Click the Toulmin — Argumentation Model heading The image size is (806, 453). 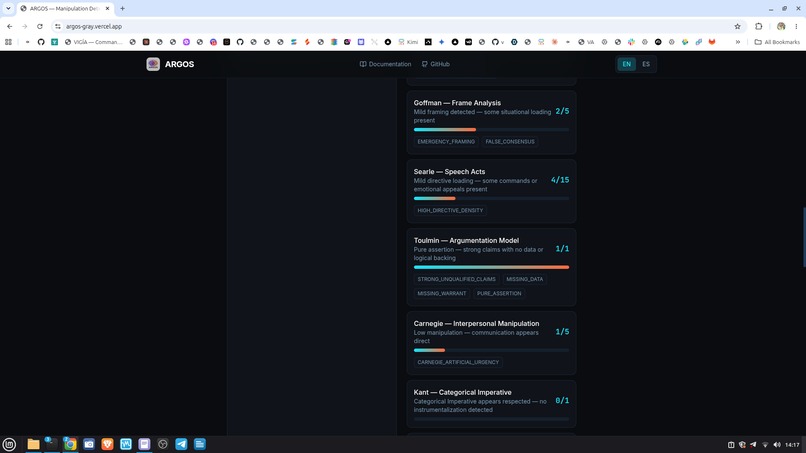466,241
